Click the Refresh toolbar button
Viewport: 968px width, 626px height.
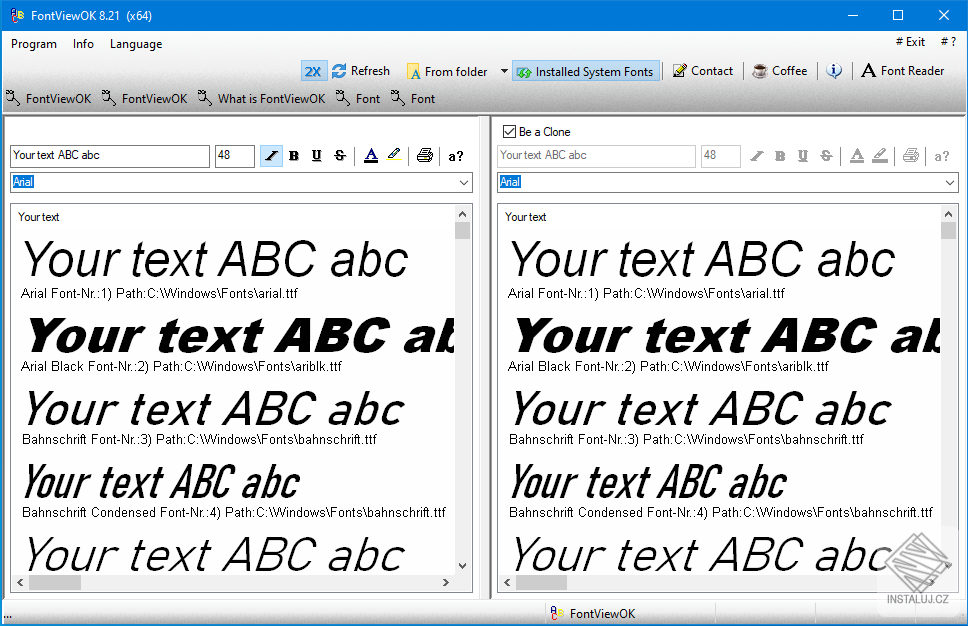(x=361, y=72)
